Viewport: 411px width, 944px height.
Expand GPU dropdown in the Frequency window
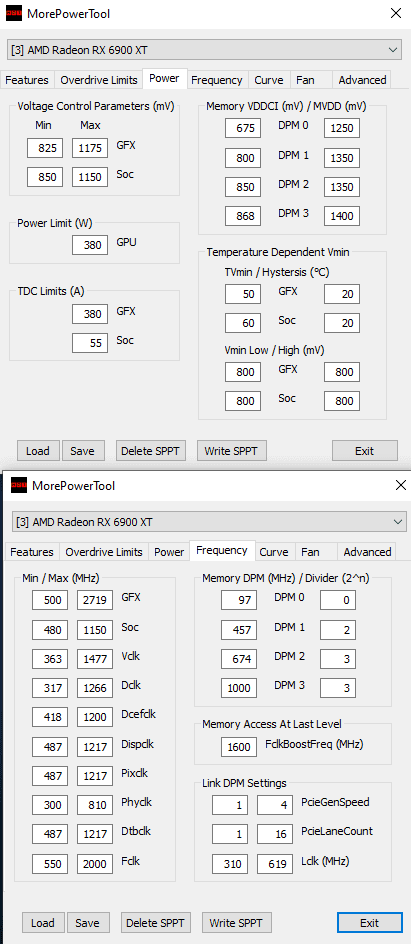coord(209,521)
